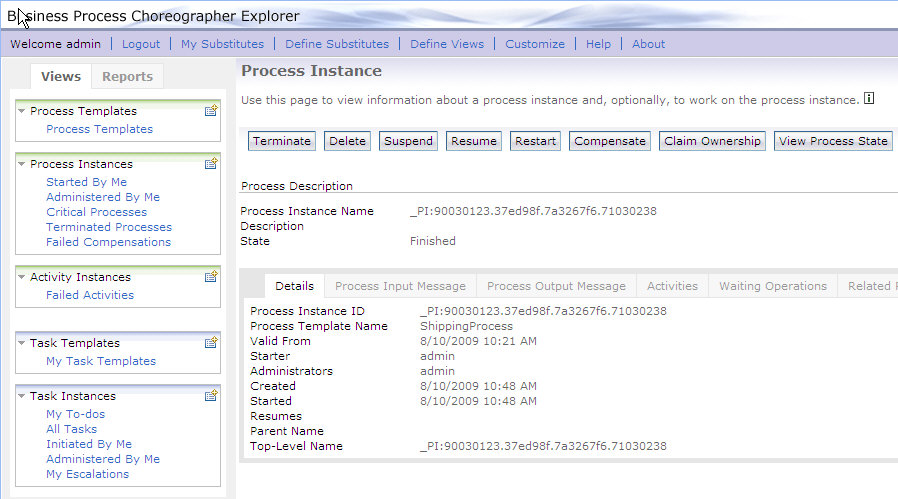898x499 pixels.
Task: Open the My To-dos view
Action: click(x=76, y=414)
